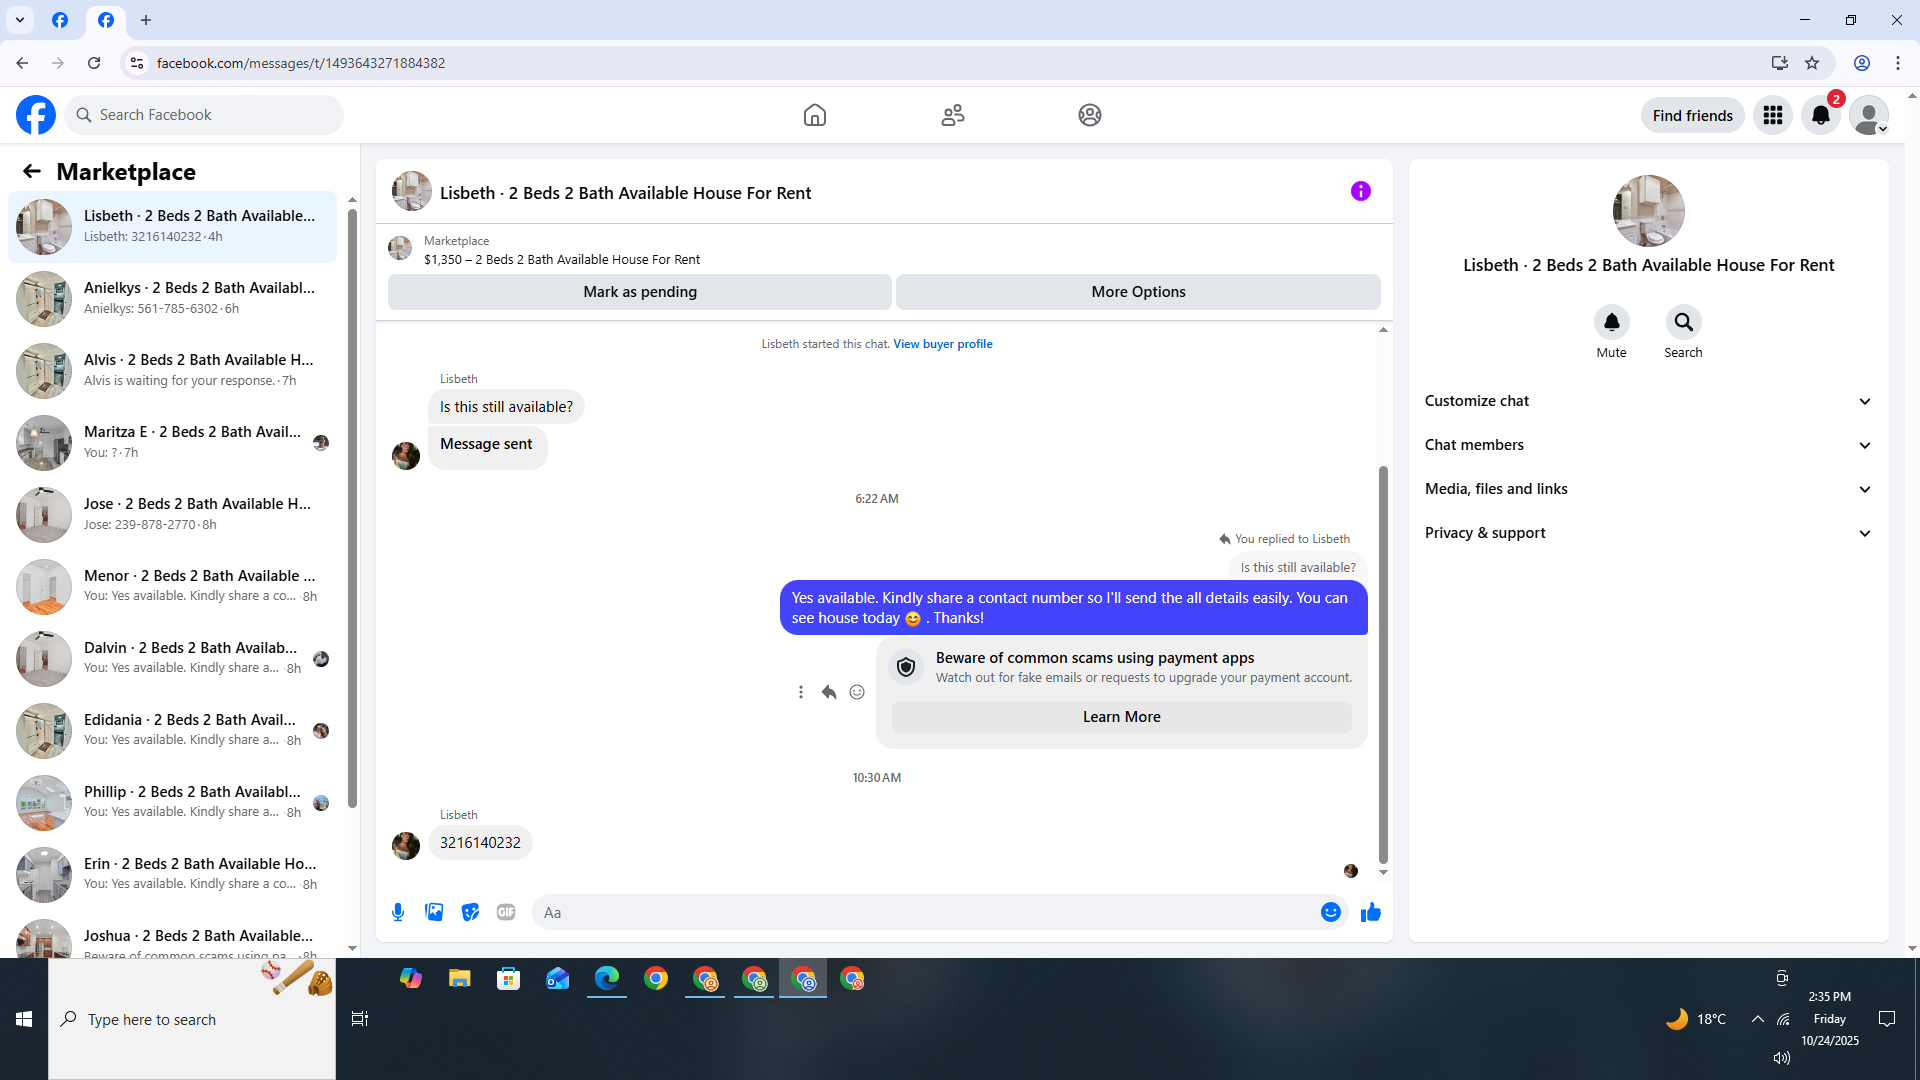Attach a photo with the image icon
This screenshot has height=1080, width=1920.
434,912
